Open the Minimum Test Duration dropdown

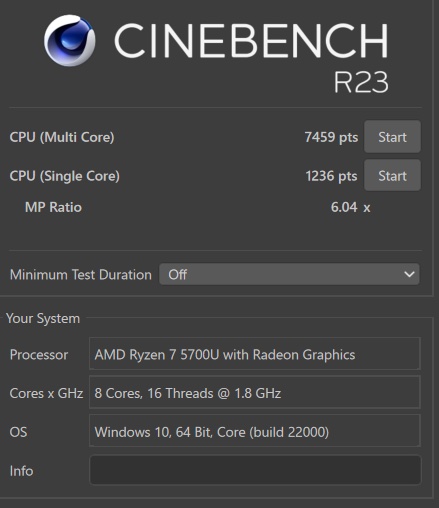pos(289,274)
